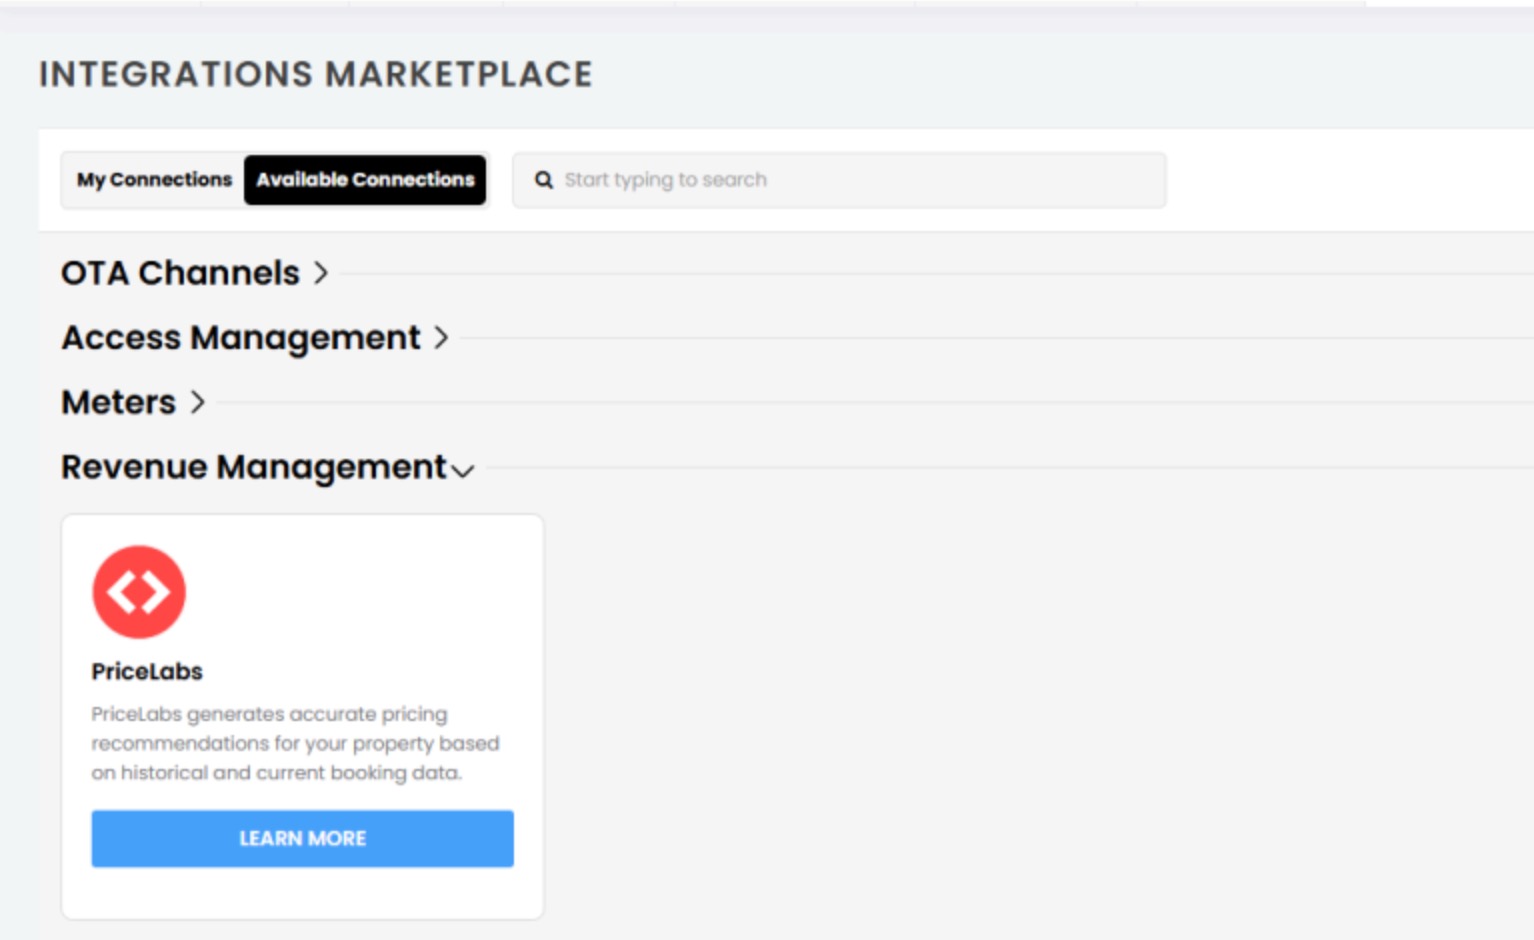
Task: Switch to the My Connections tab
Action: [x=154, y=180]
